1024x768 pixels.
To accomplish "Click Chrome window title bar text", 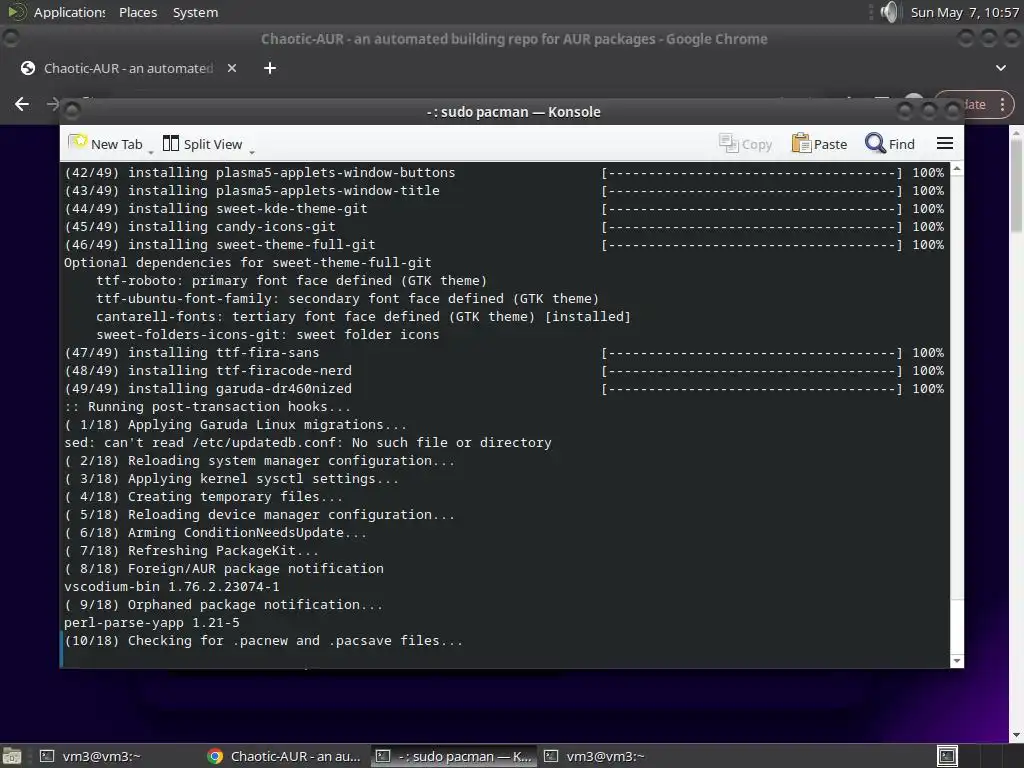I will pos(514,39).
